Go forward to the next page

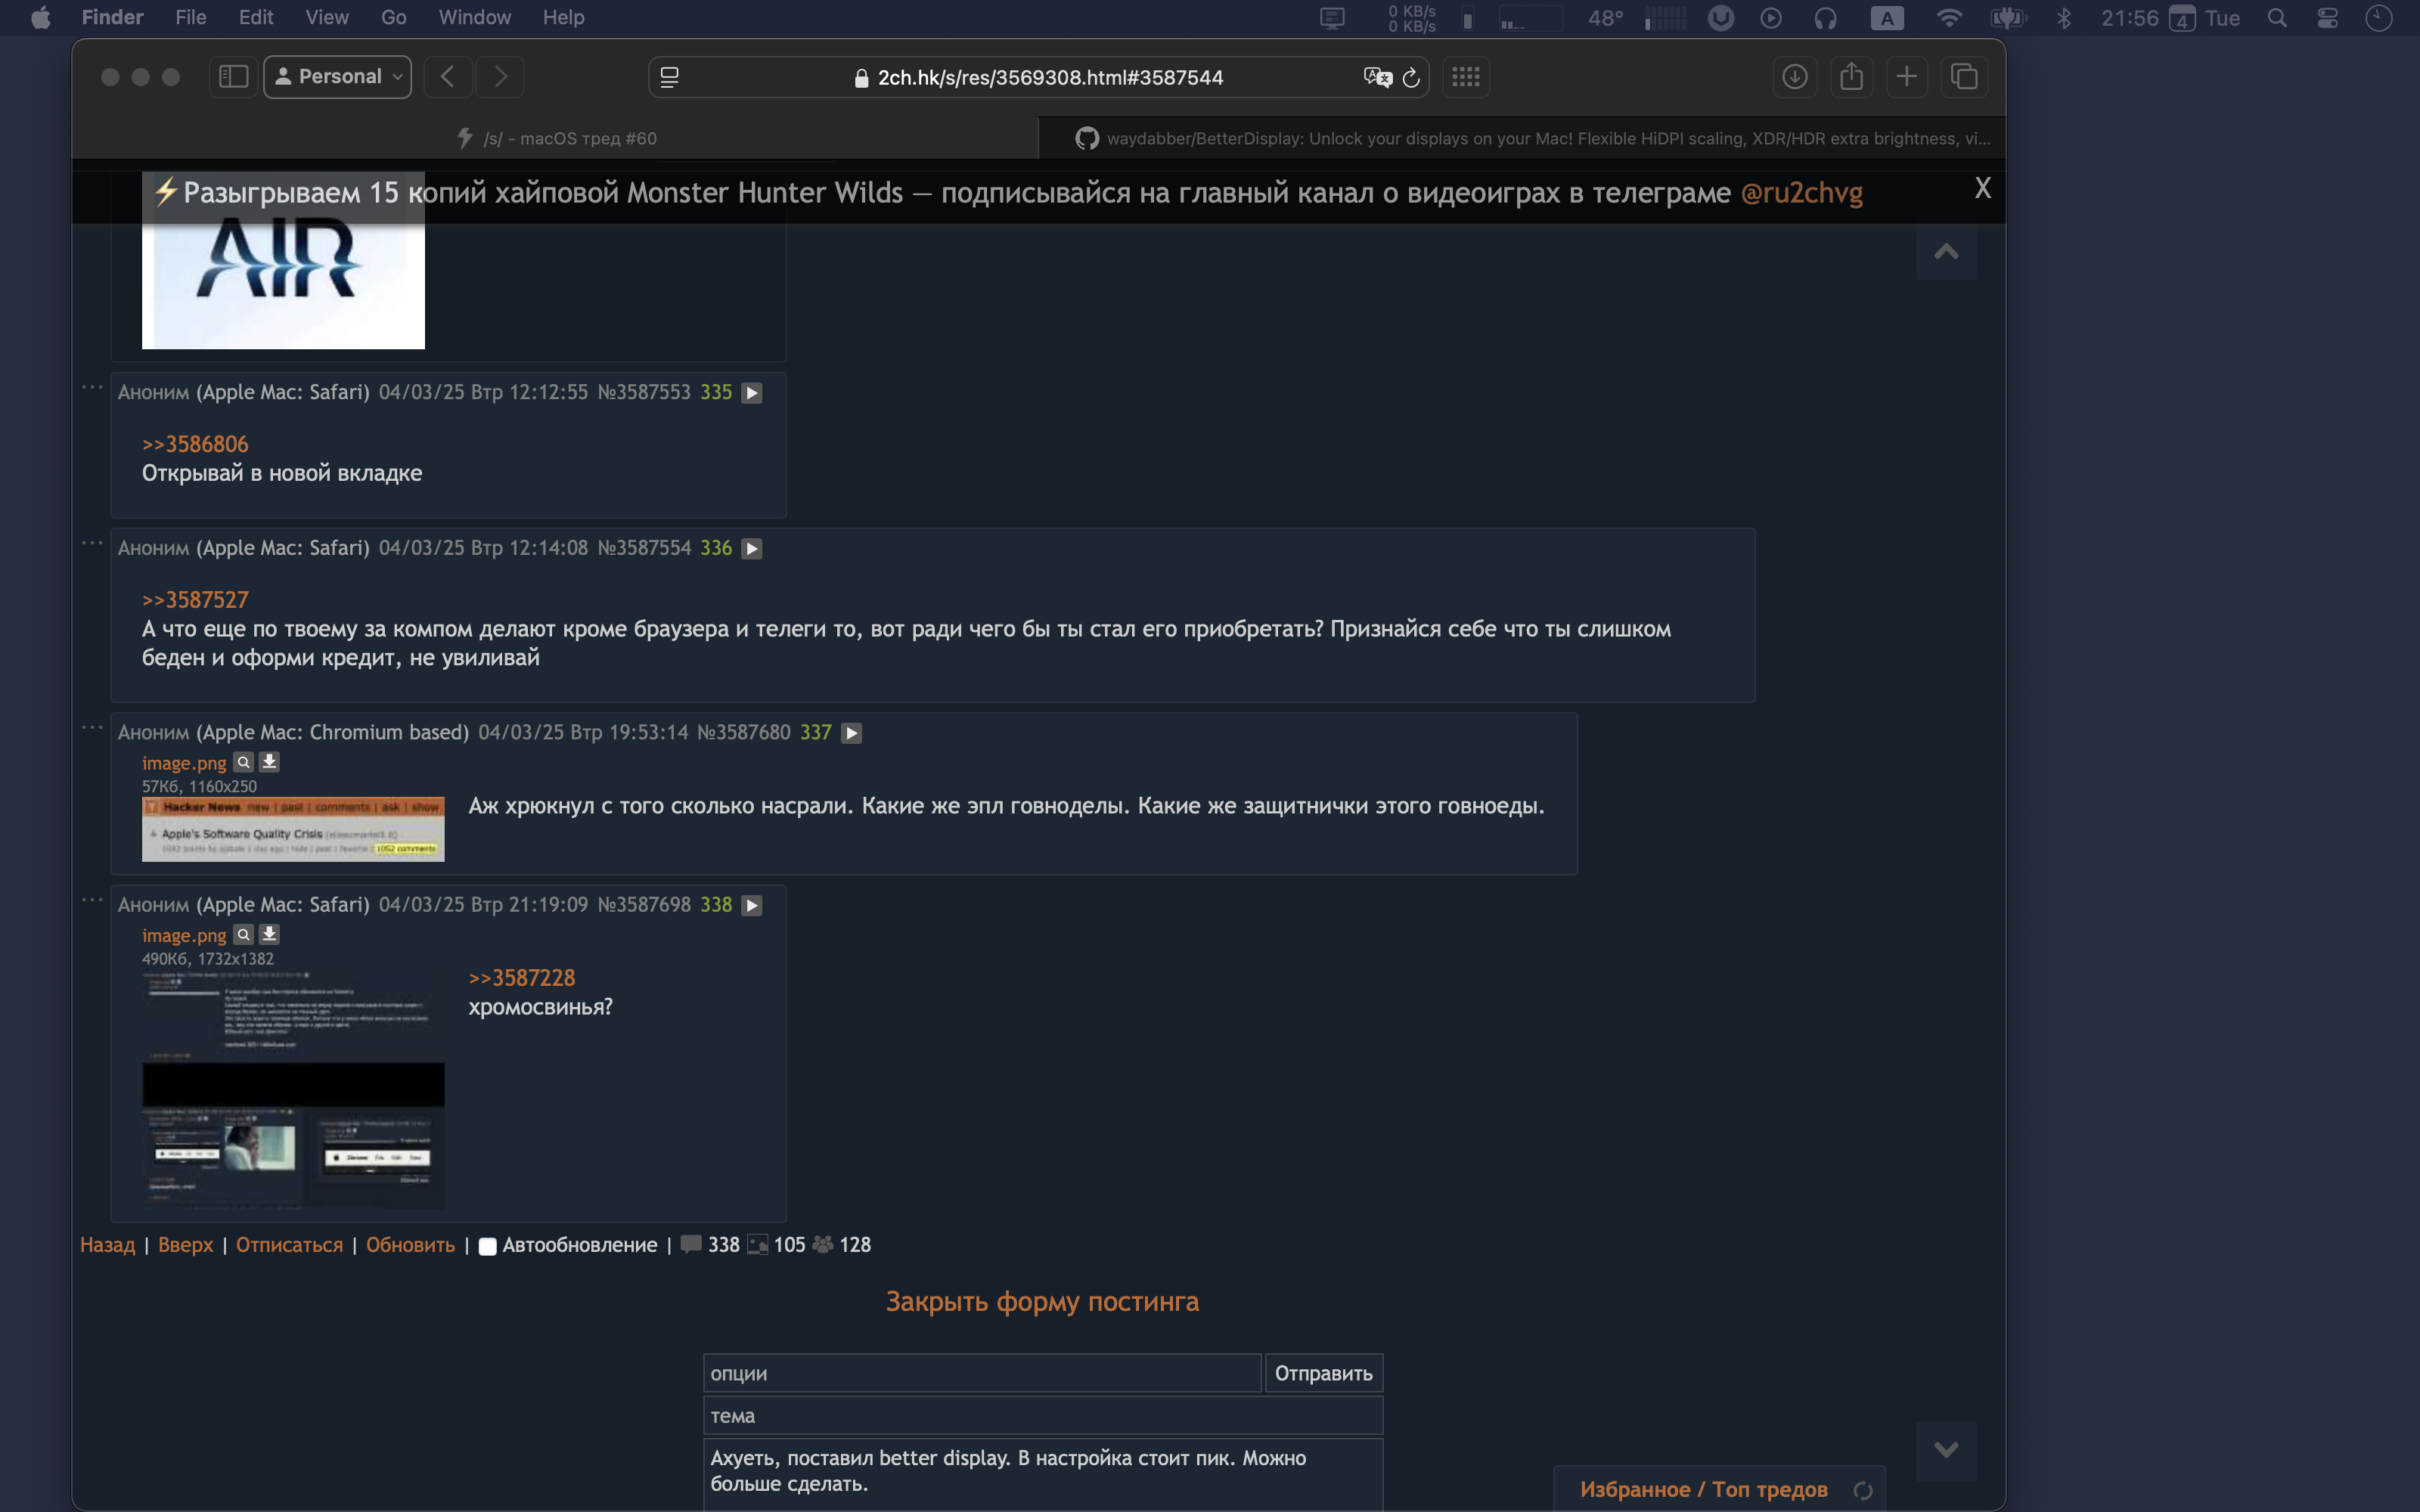[x=500, y=77]
